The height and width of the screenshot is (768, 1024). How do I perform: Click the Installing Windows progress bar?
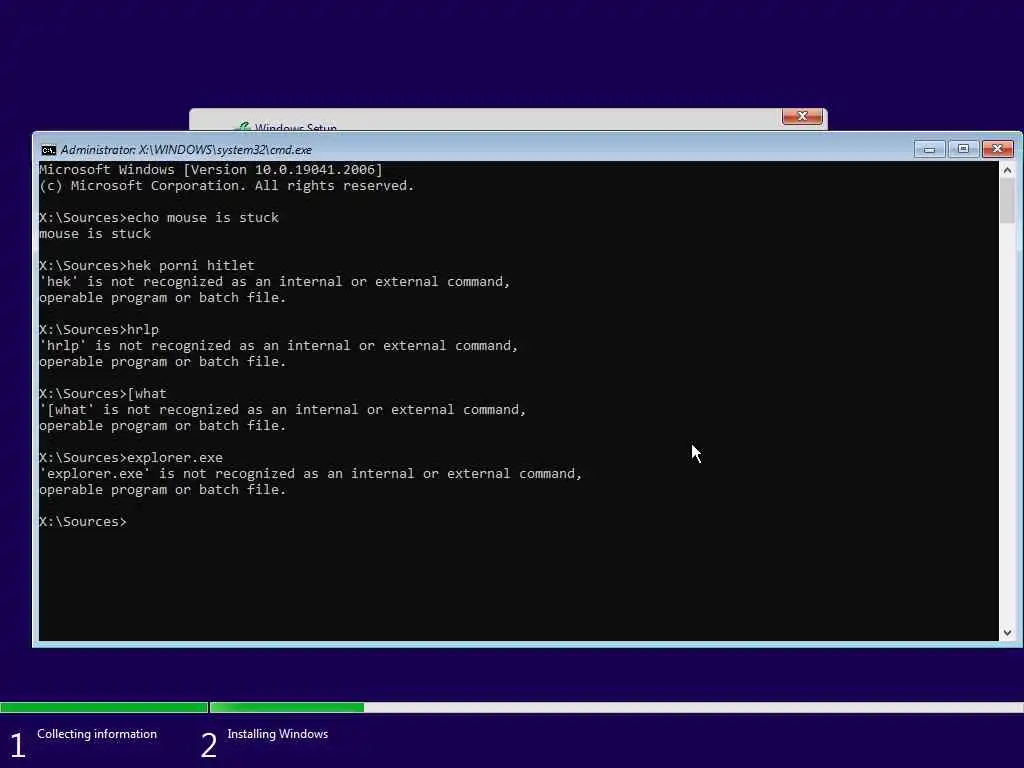(x=616, y=707)
